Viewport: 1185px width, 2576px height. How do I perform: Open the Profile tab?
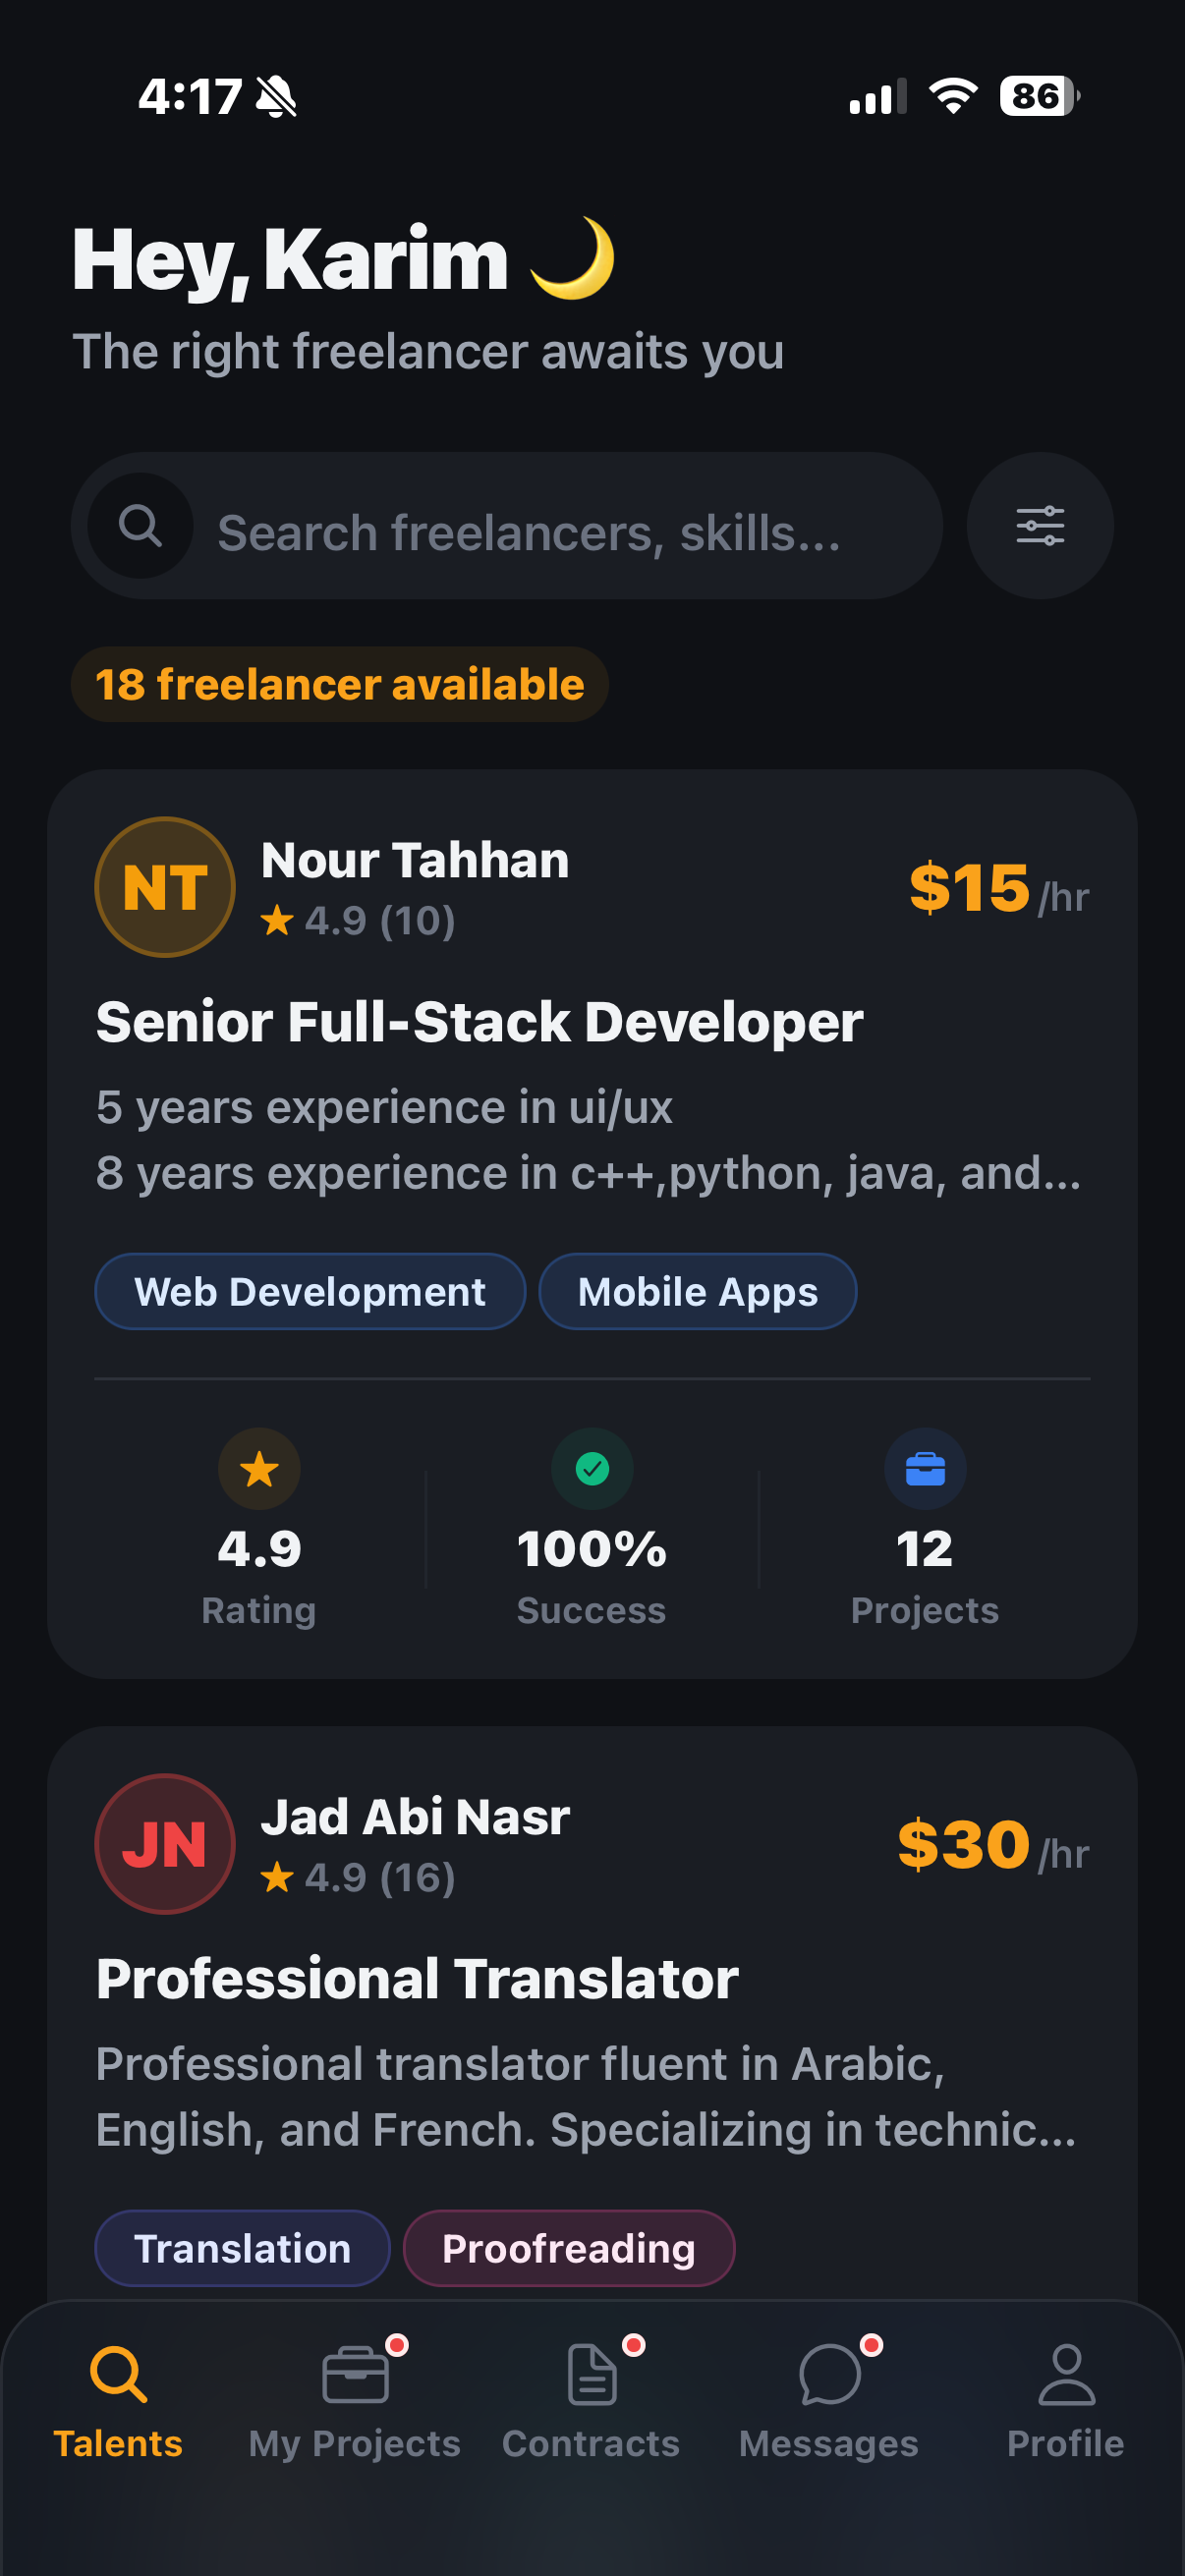tap(1066, 2400)
